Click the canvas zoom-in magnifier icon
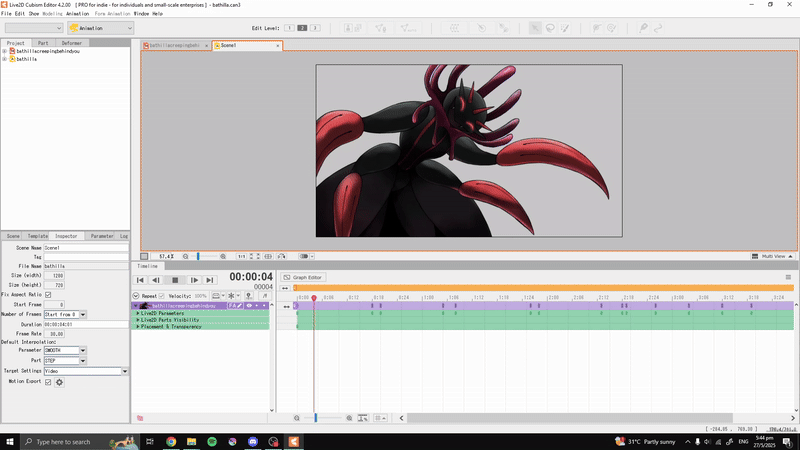 223,256
